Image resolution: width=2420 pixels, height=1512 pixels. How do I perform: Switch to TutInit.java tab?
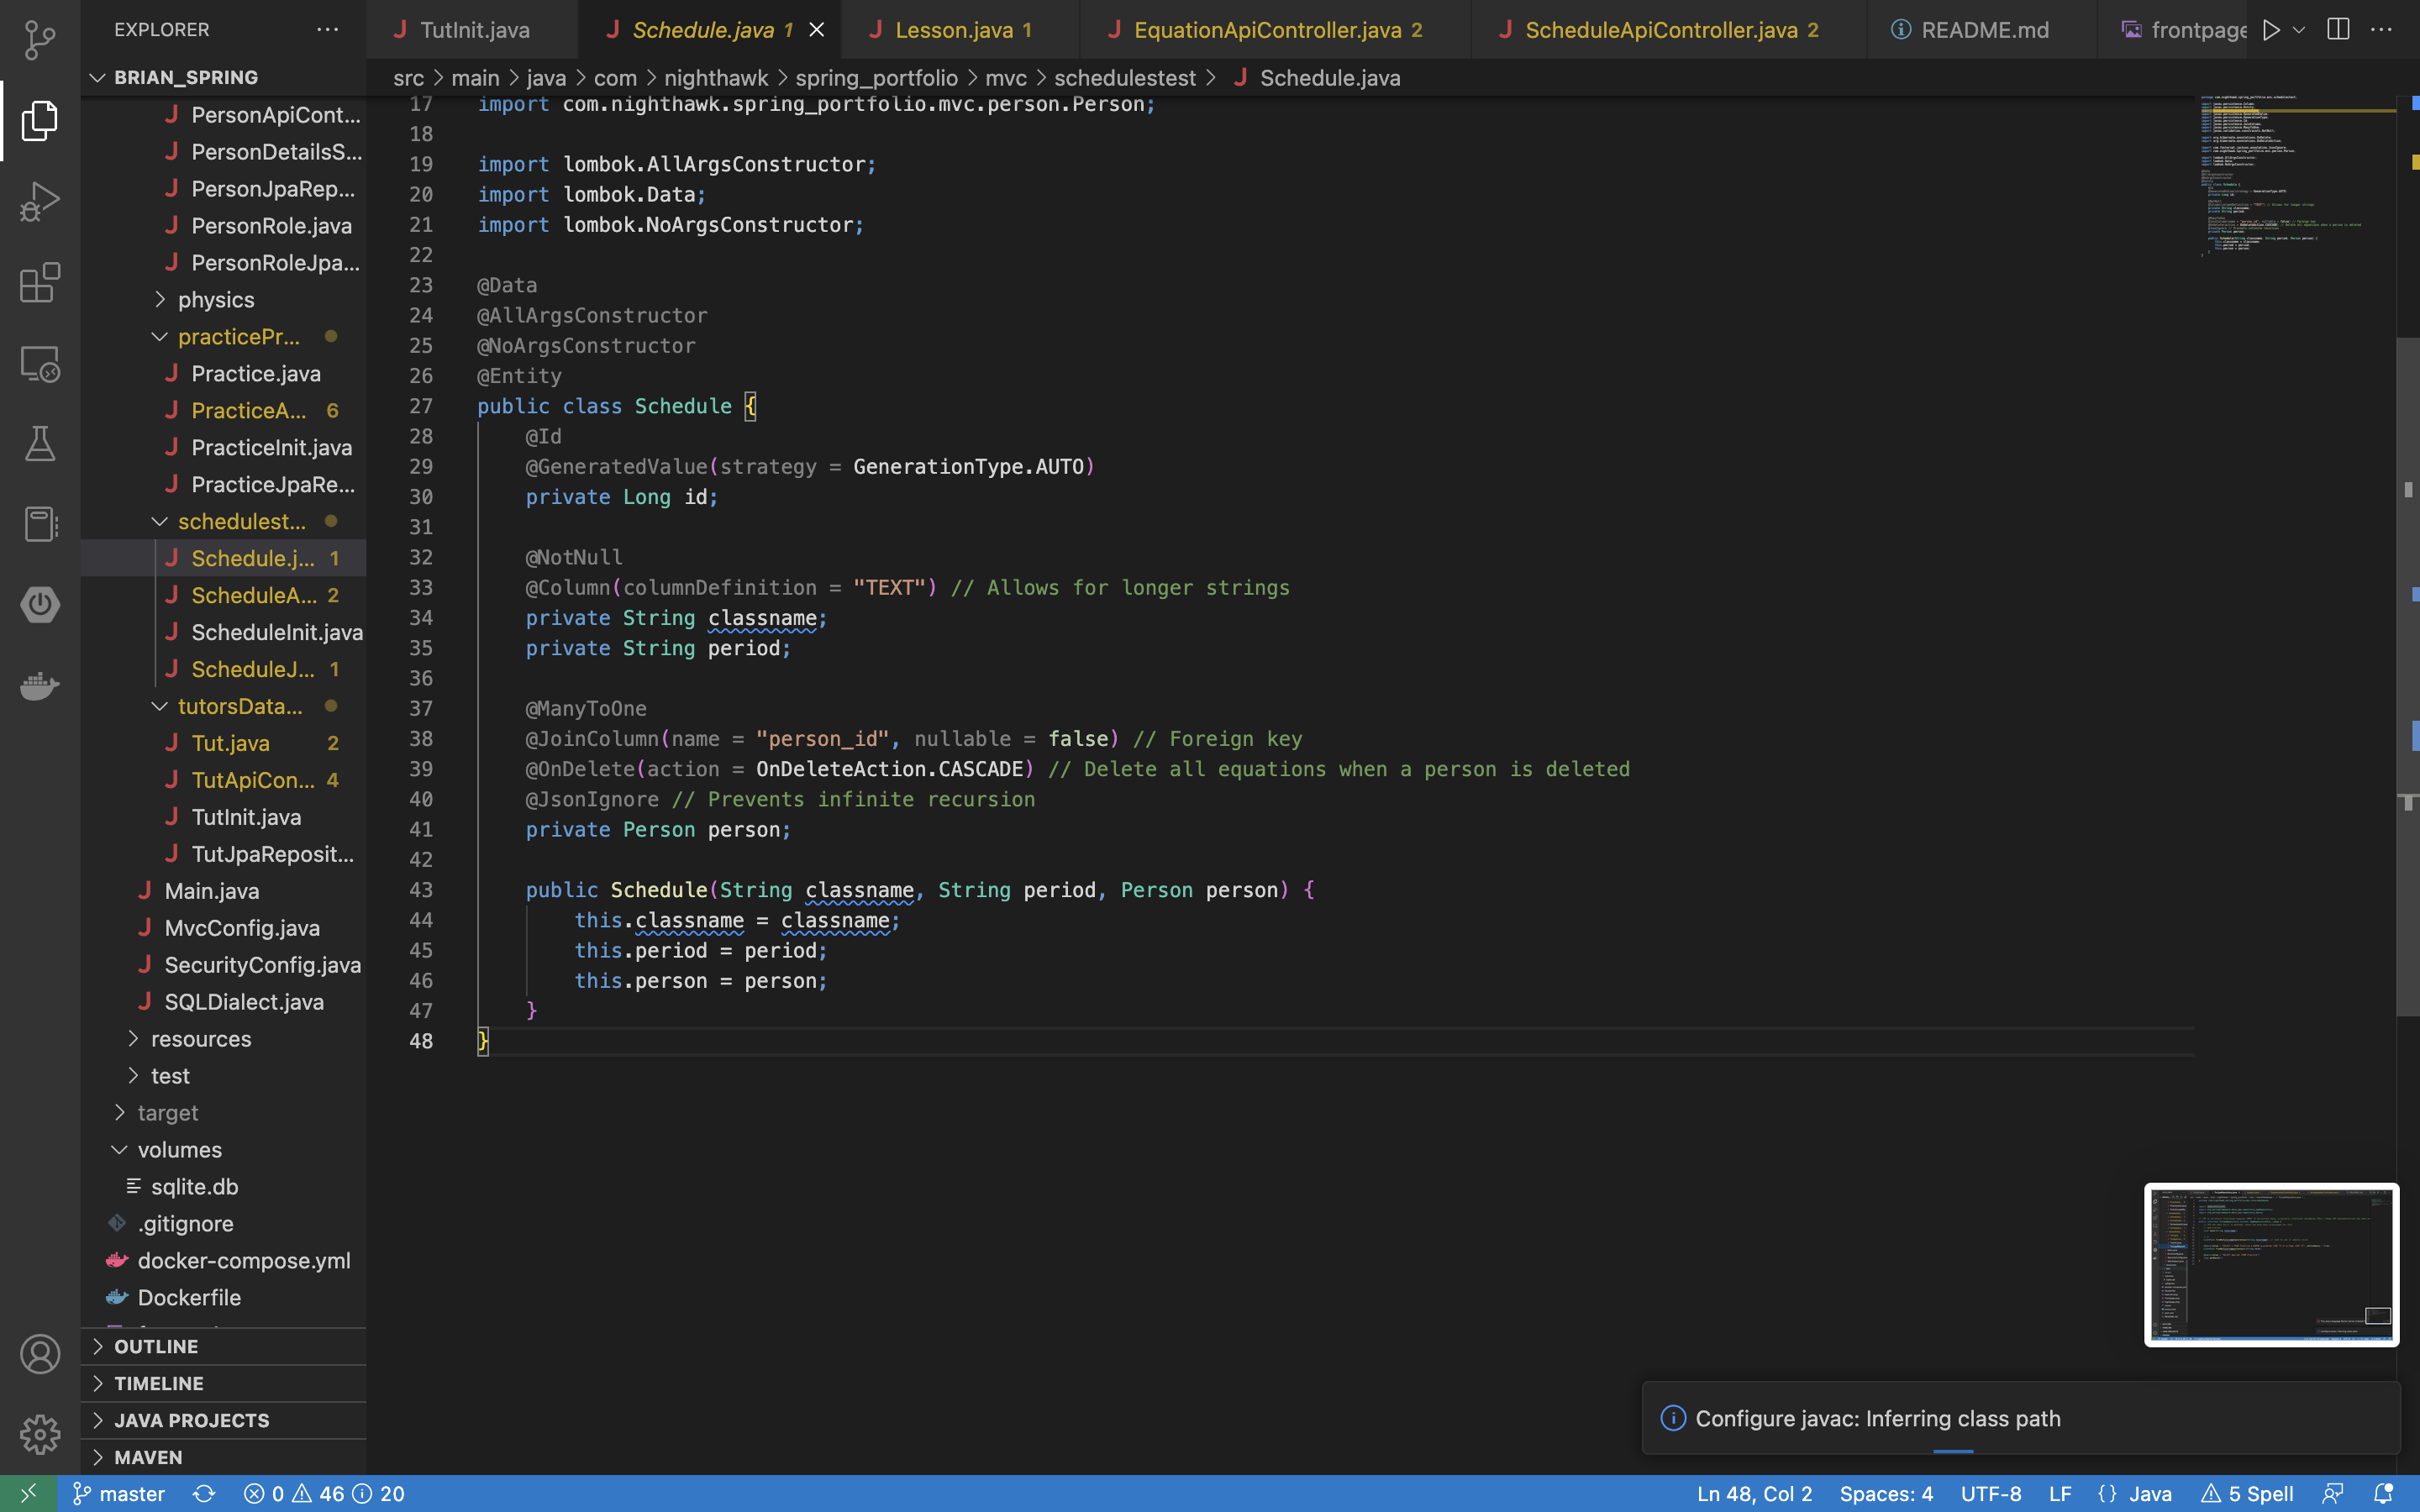[472, 30]
